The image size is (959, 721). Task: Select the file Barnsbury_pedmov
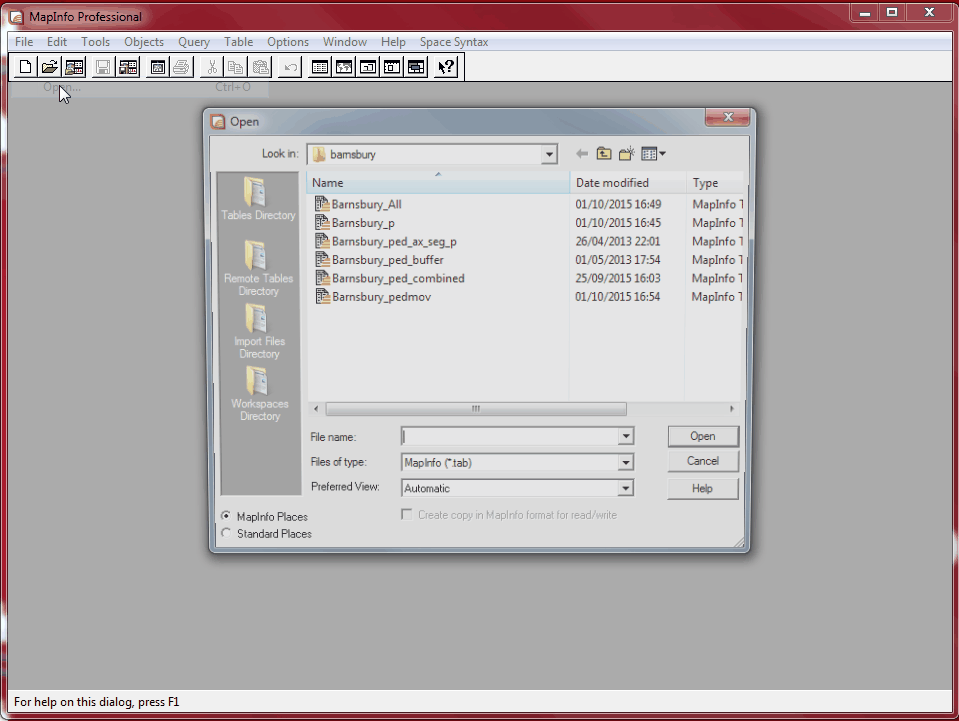373,297
